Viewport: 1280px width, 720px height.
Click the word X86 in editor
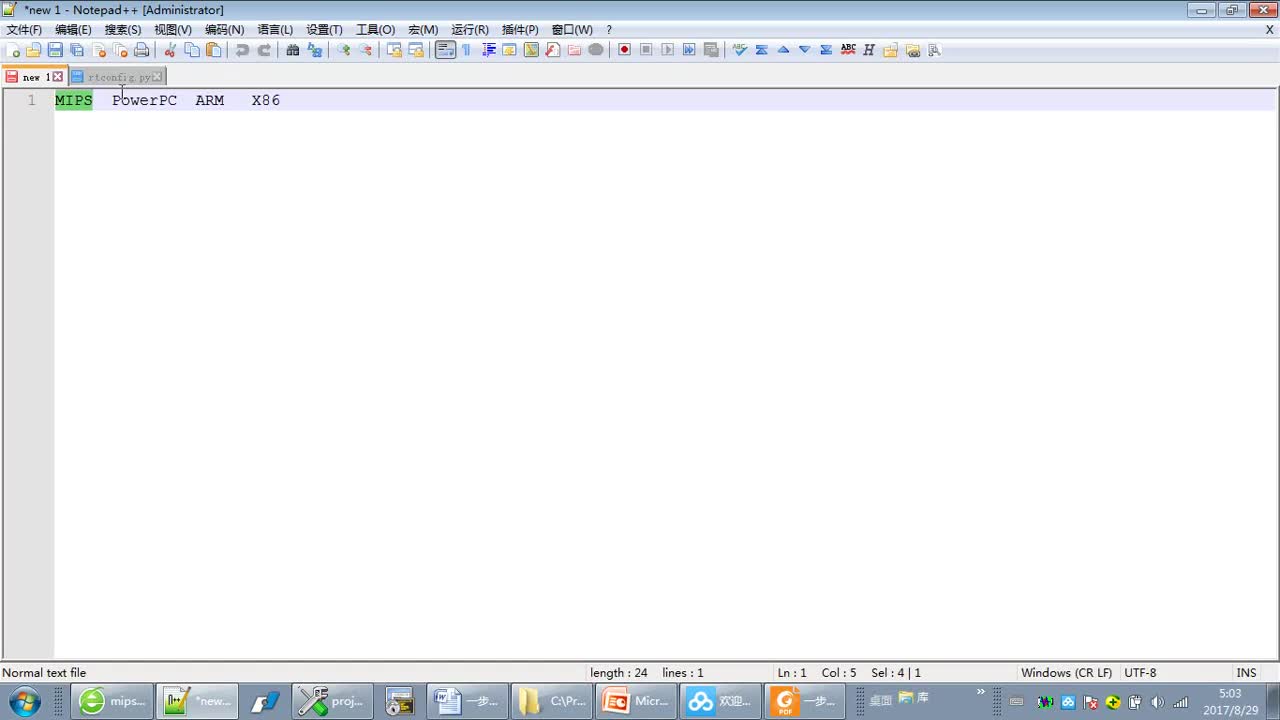point(266,100)
